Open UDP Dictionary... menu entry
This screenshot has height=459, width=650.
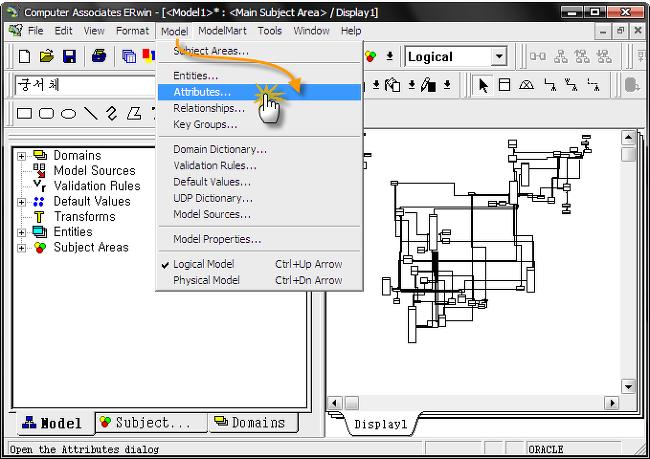click(259, 198)
